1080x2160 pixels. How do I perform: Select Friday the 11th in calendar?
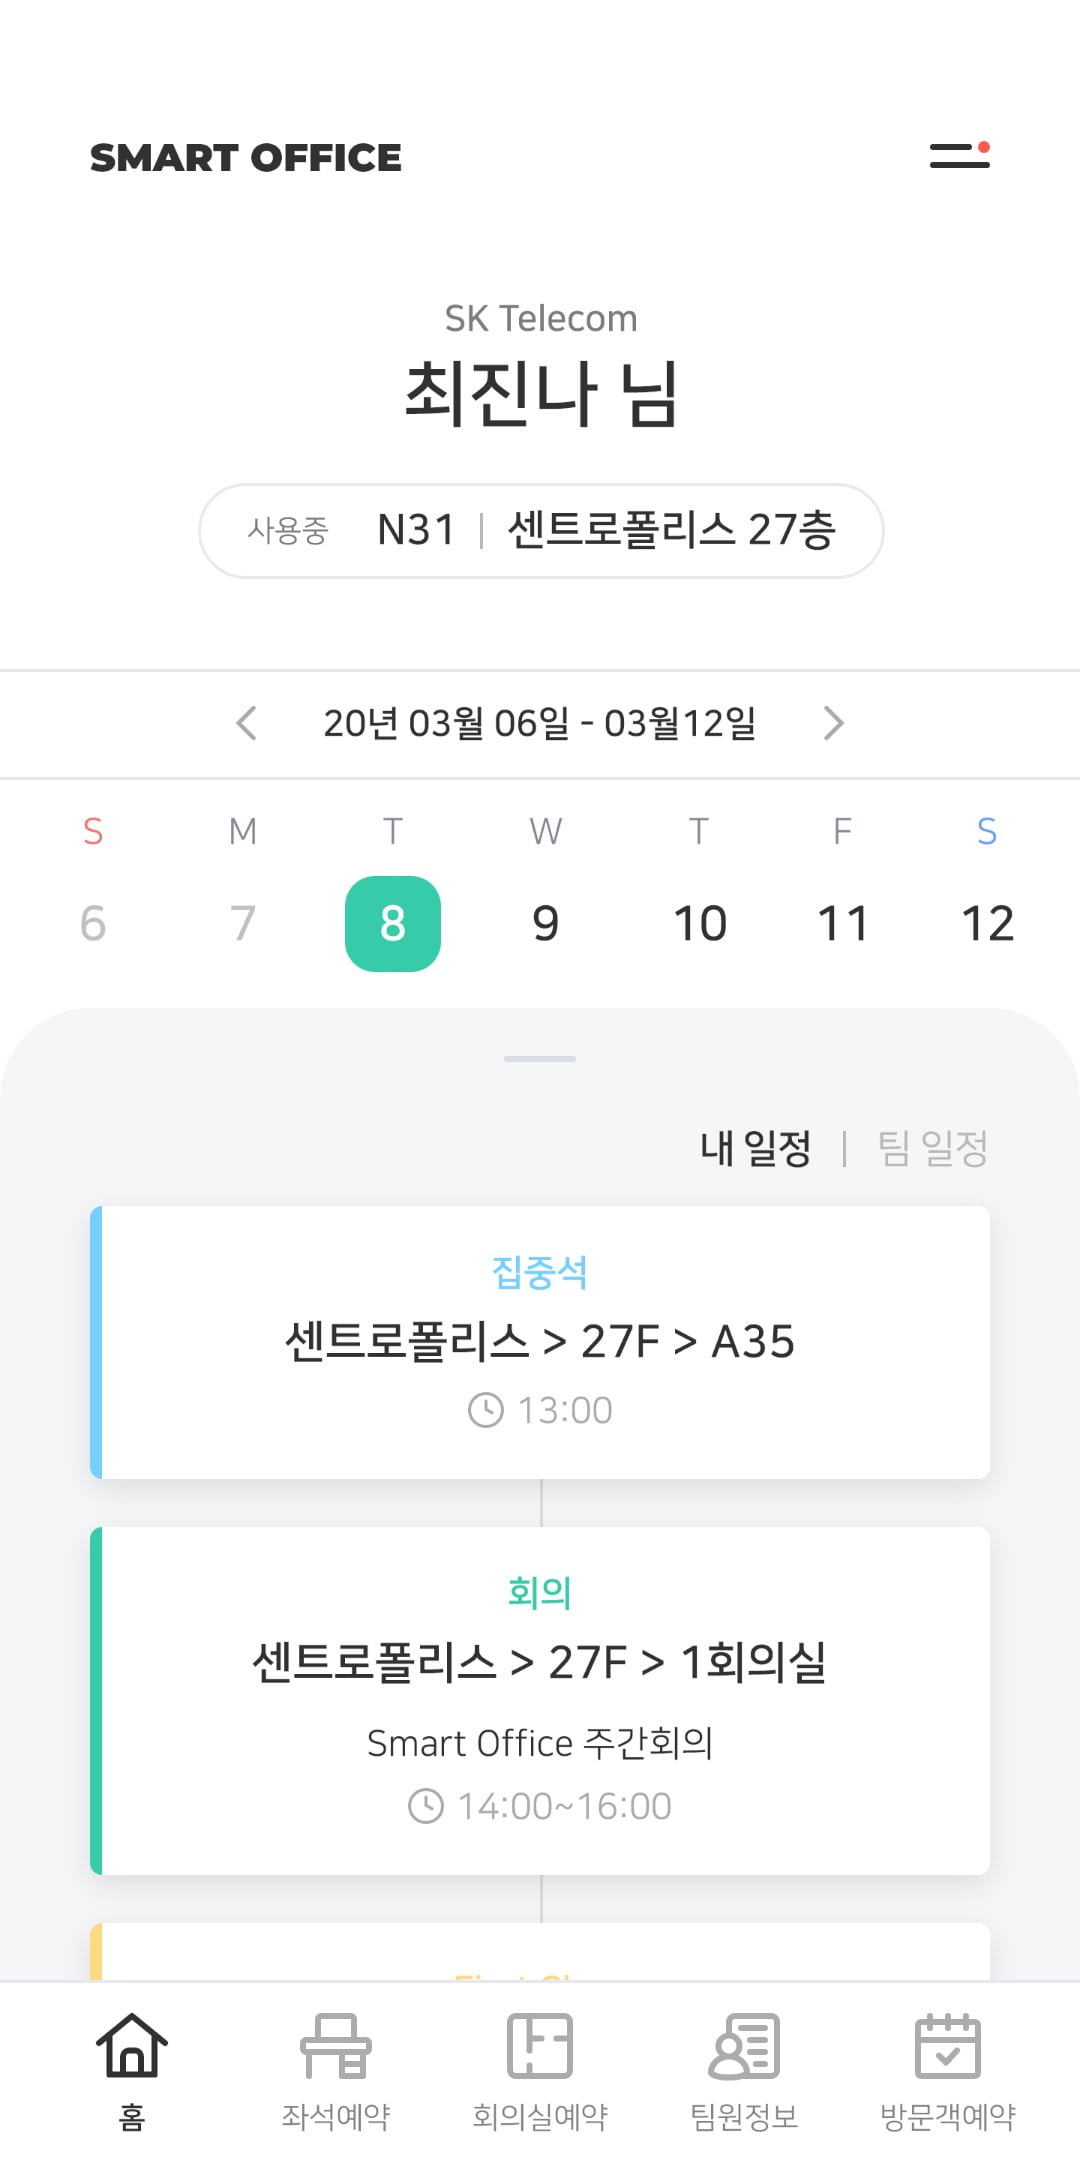[x=843, y=923]
